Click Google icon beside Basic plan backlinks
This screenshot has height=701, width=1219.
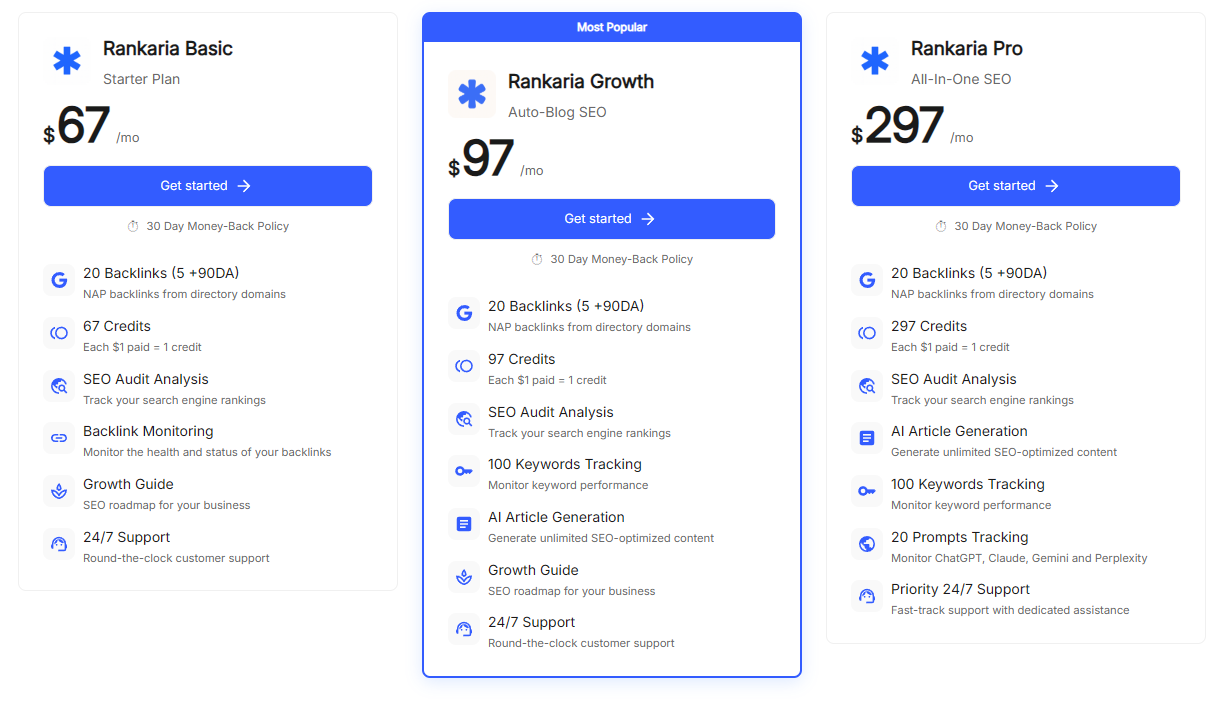[x=59, y=280]
